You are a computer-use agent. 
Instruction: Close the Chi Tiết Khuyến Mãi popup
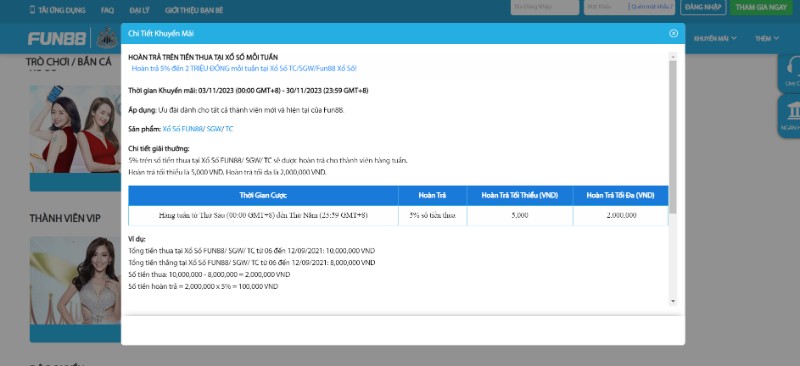click(x=673, y=33)
